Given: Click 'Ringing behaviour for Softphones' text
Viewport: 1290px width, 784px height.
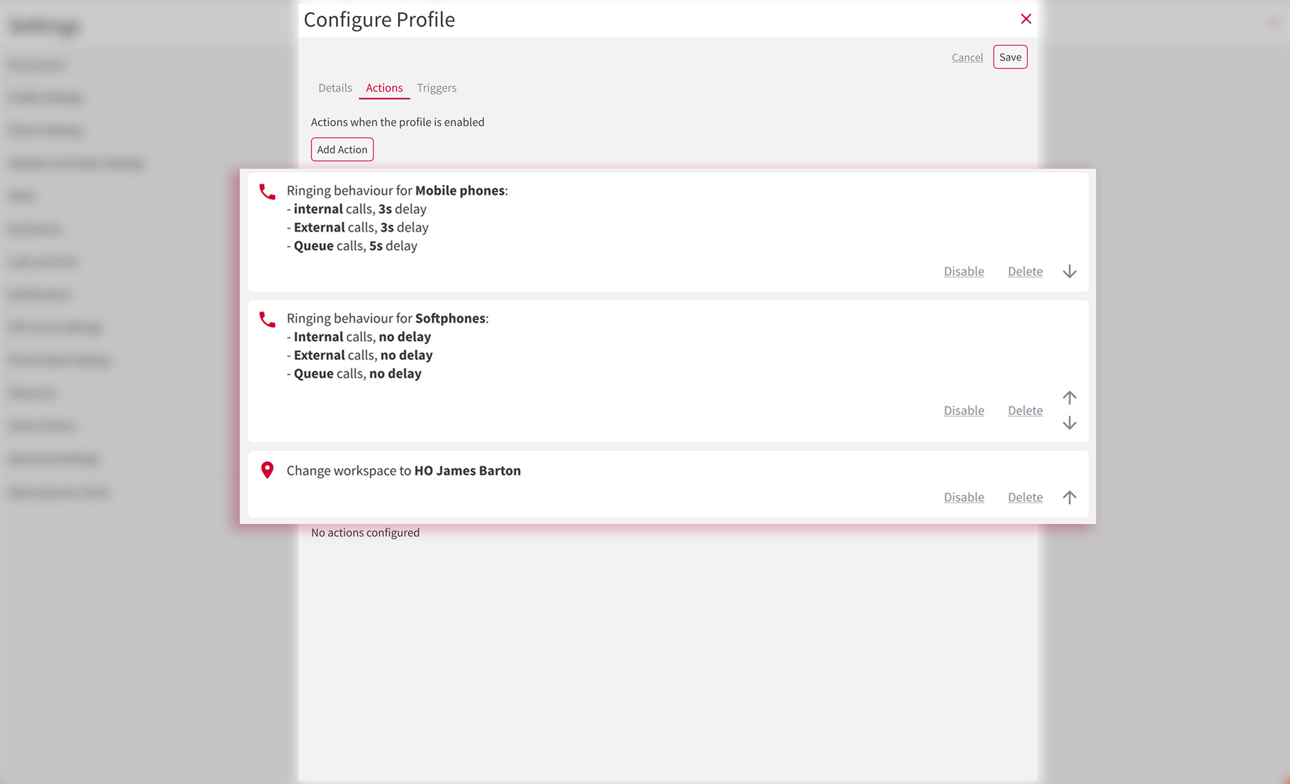Looking at the screenshot, I should 387,318.
